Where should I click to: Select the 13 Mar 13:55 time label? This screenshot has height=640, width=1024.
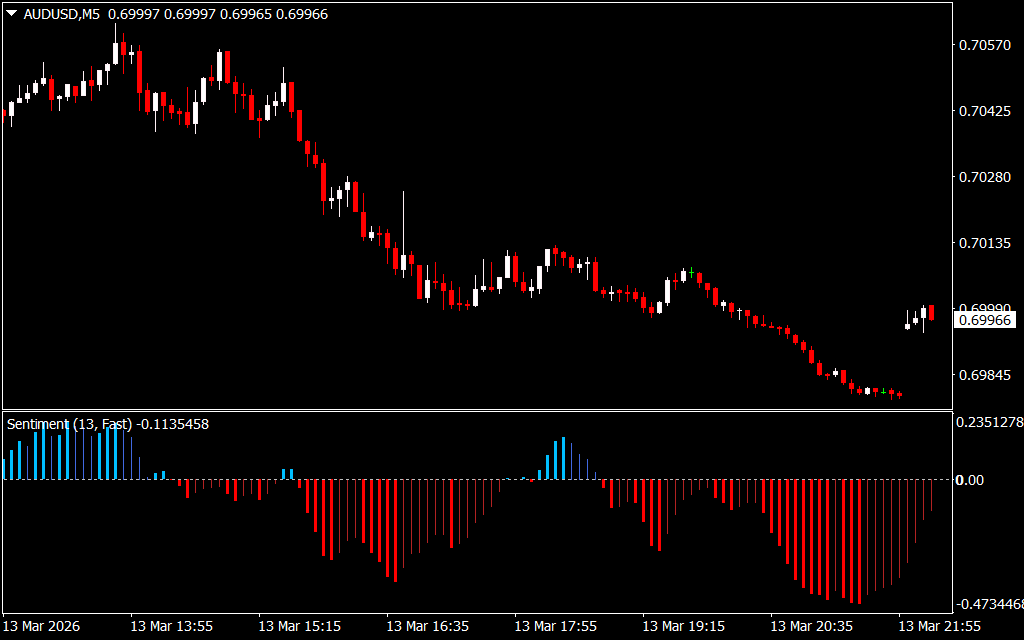(171, 626)
